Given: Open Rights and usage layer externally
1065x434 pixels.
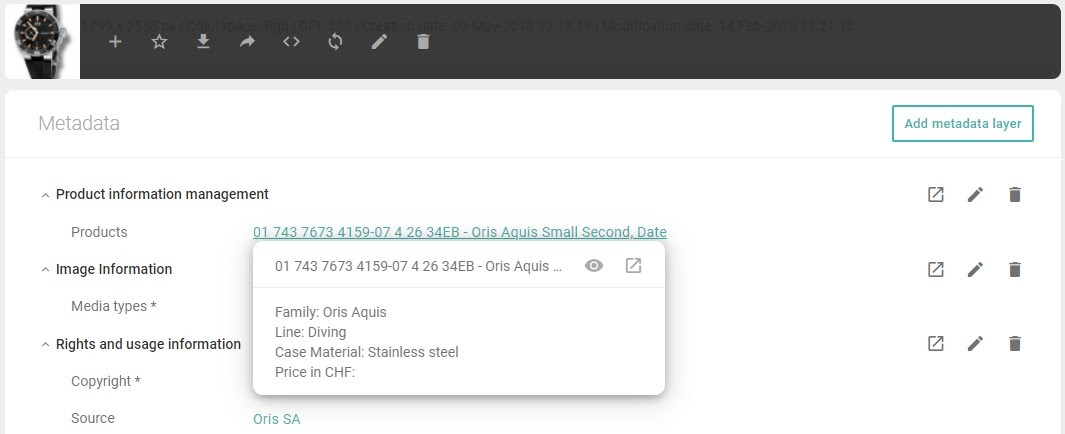Looking at the screenshot, I should pos(936,344).
